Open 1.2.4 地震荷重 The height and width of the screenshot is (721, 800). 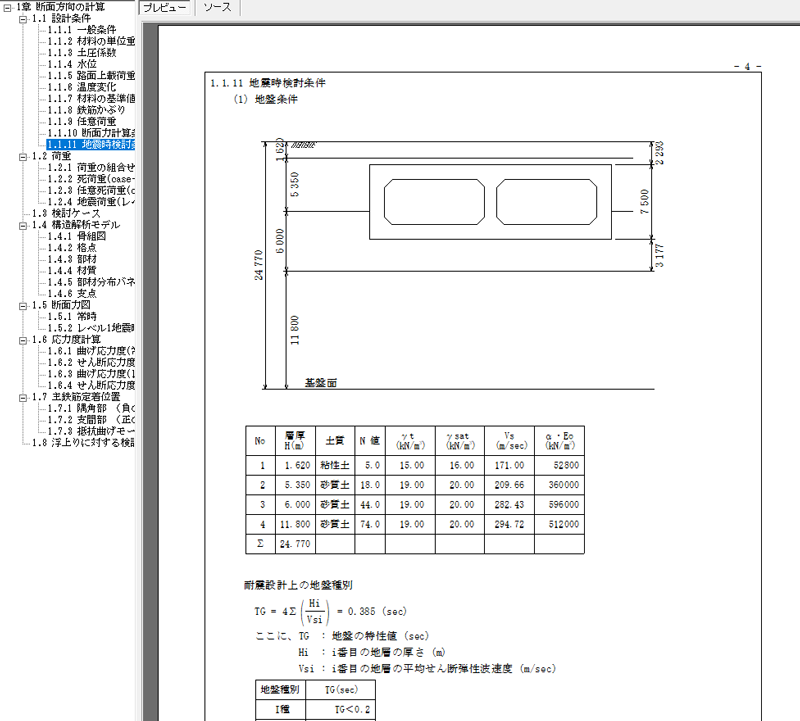click(91, 202)
